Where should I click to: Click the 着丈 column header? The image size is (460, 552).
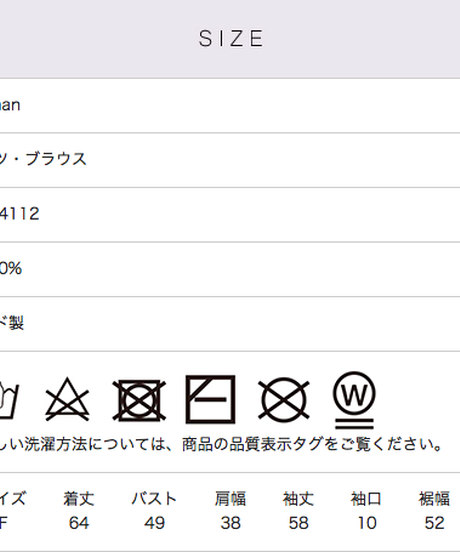click(x=79, y=499)
